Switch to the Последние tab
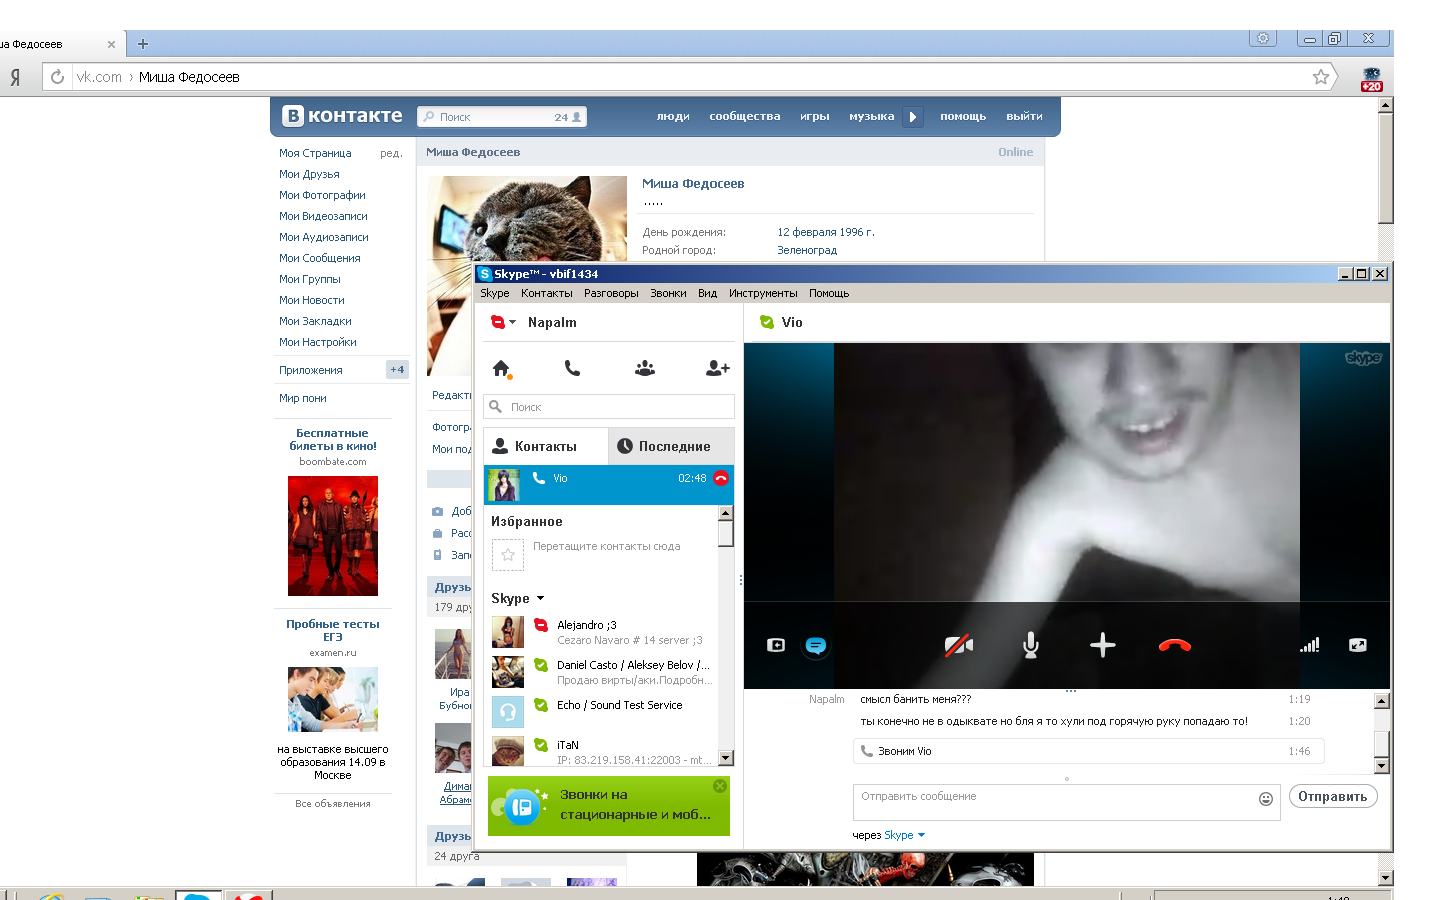This screenshot has height=900, width=1440. click(671, 446)
